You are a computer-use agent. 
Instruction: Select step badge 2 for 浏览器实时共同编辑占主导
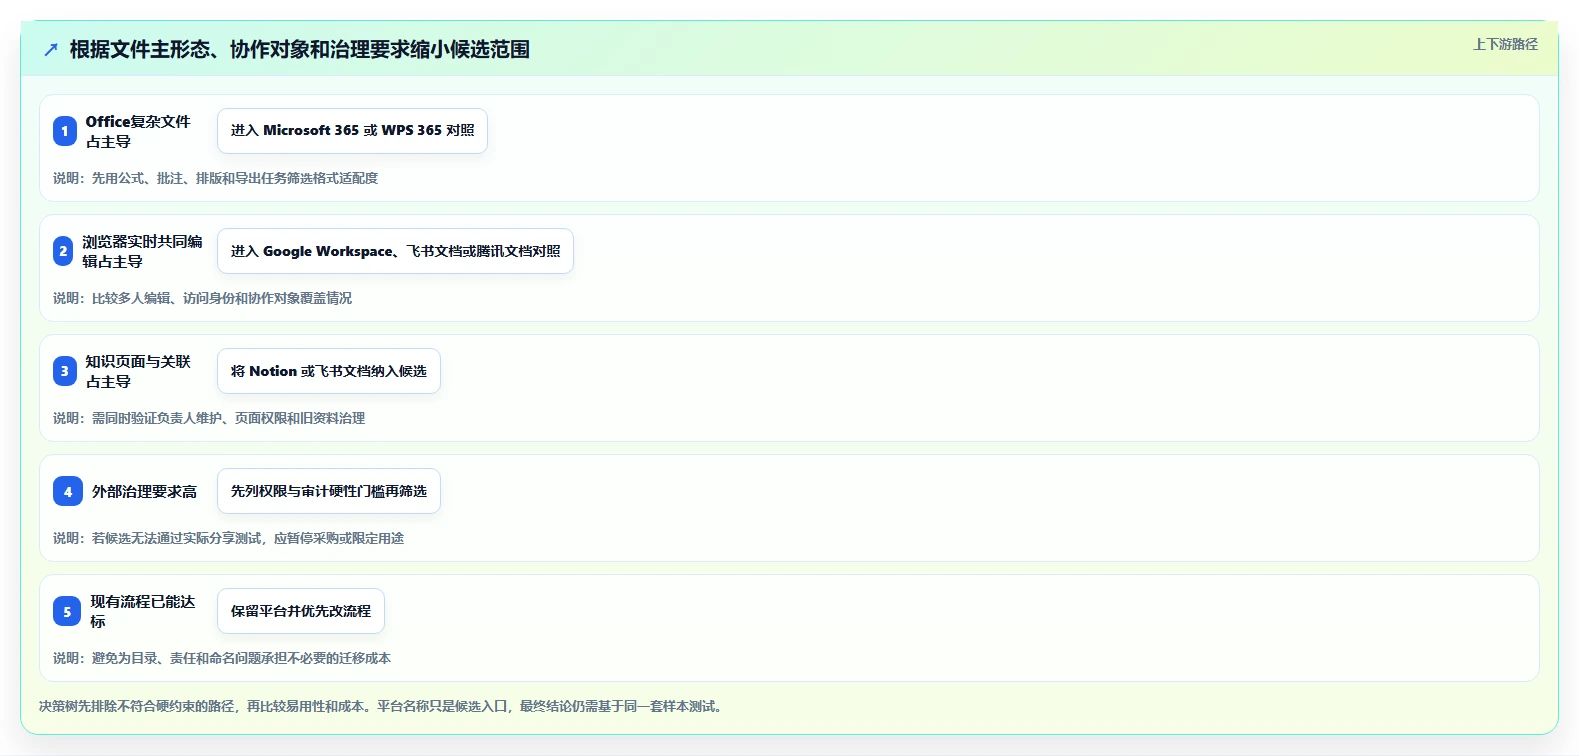pos(63,251)
